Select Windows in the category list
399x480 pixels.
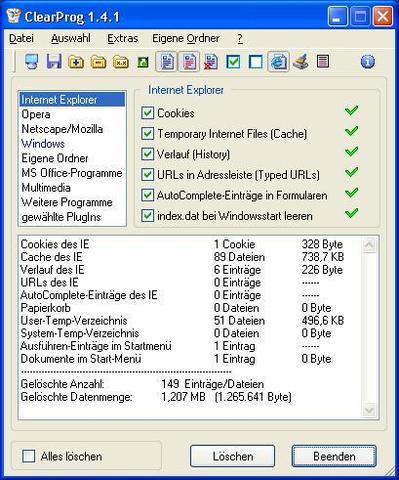[x=72, y=144]
